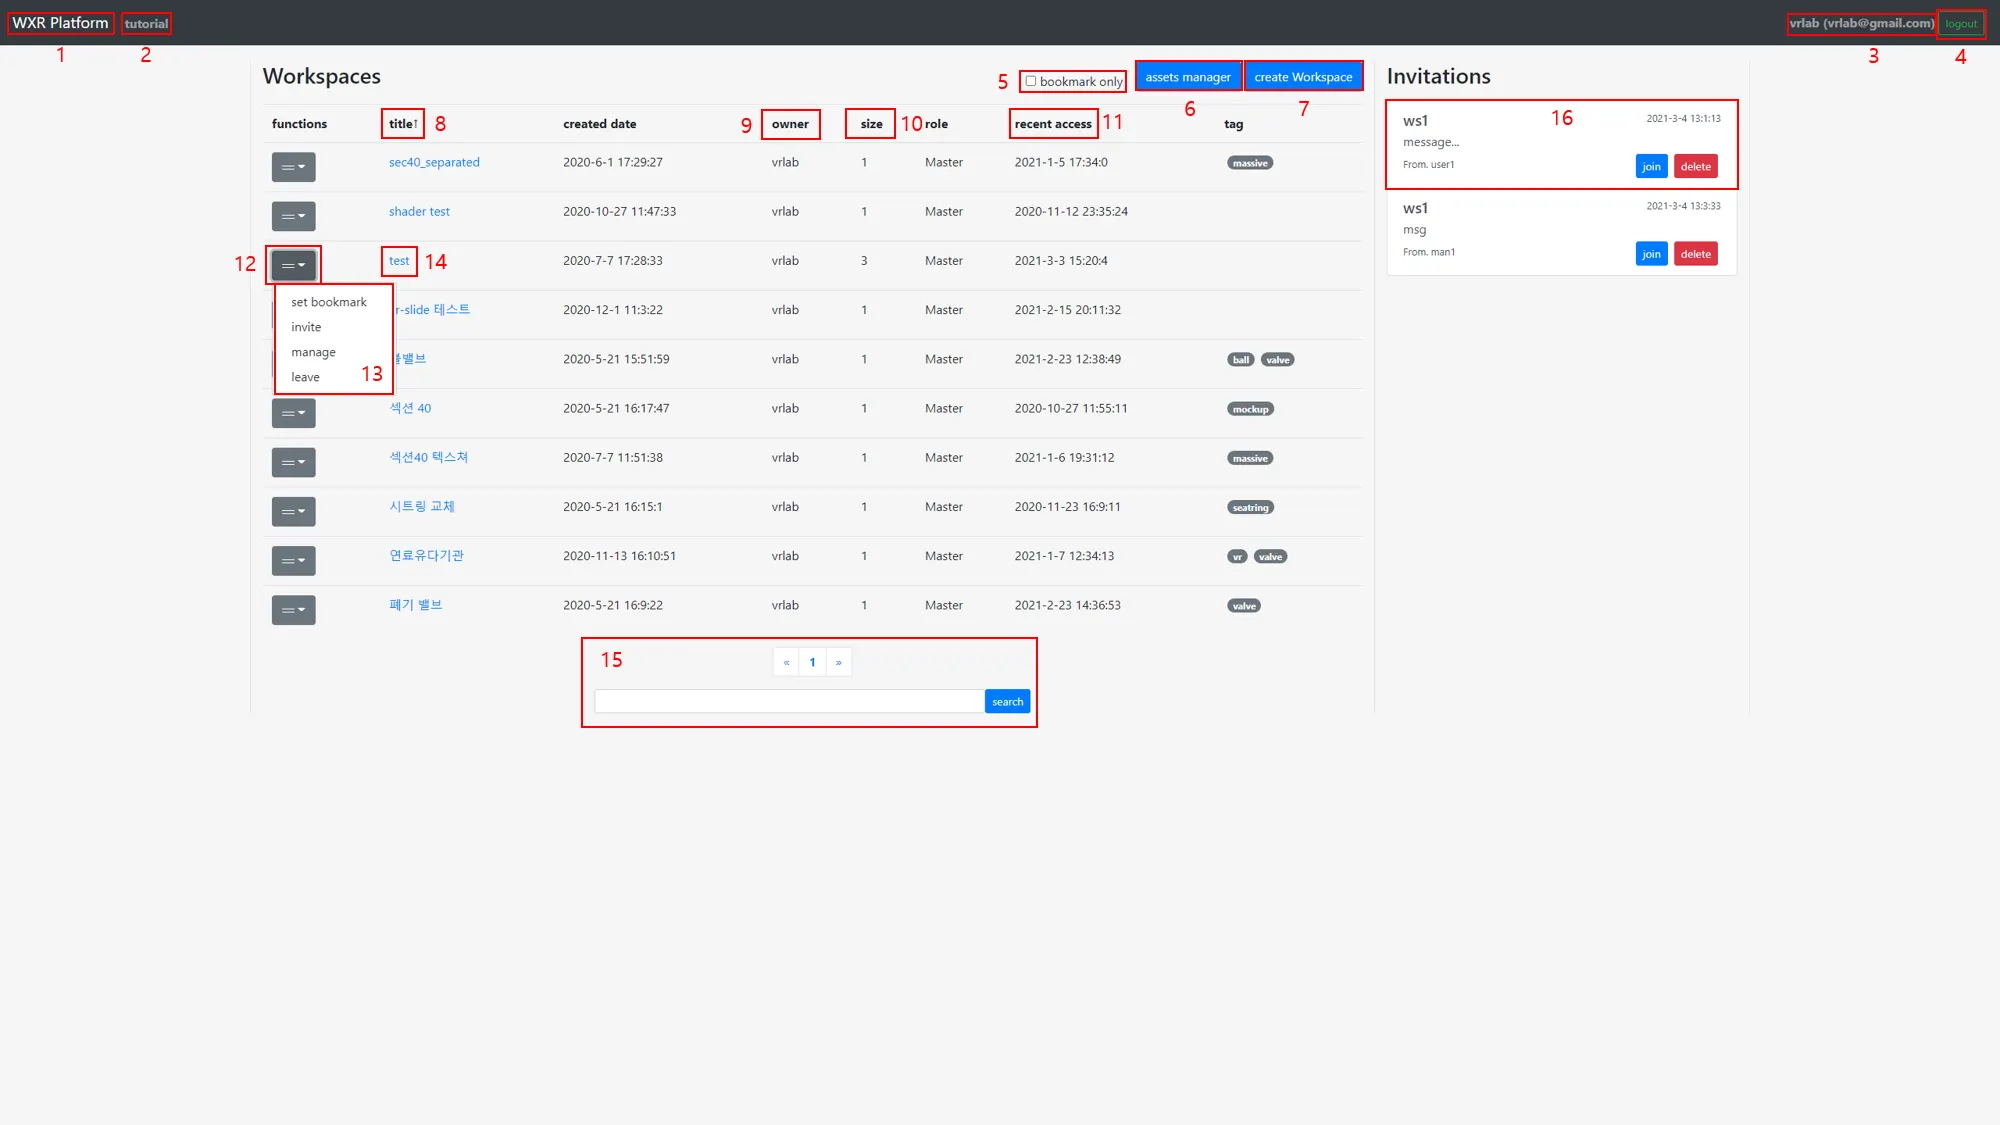Sort table by title column header
This screenshot has width=2000, height=1125.
(403, 124)
